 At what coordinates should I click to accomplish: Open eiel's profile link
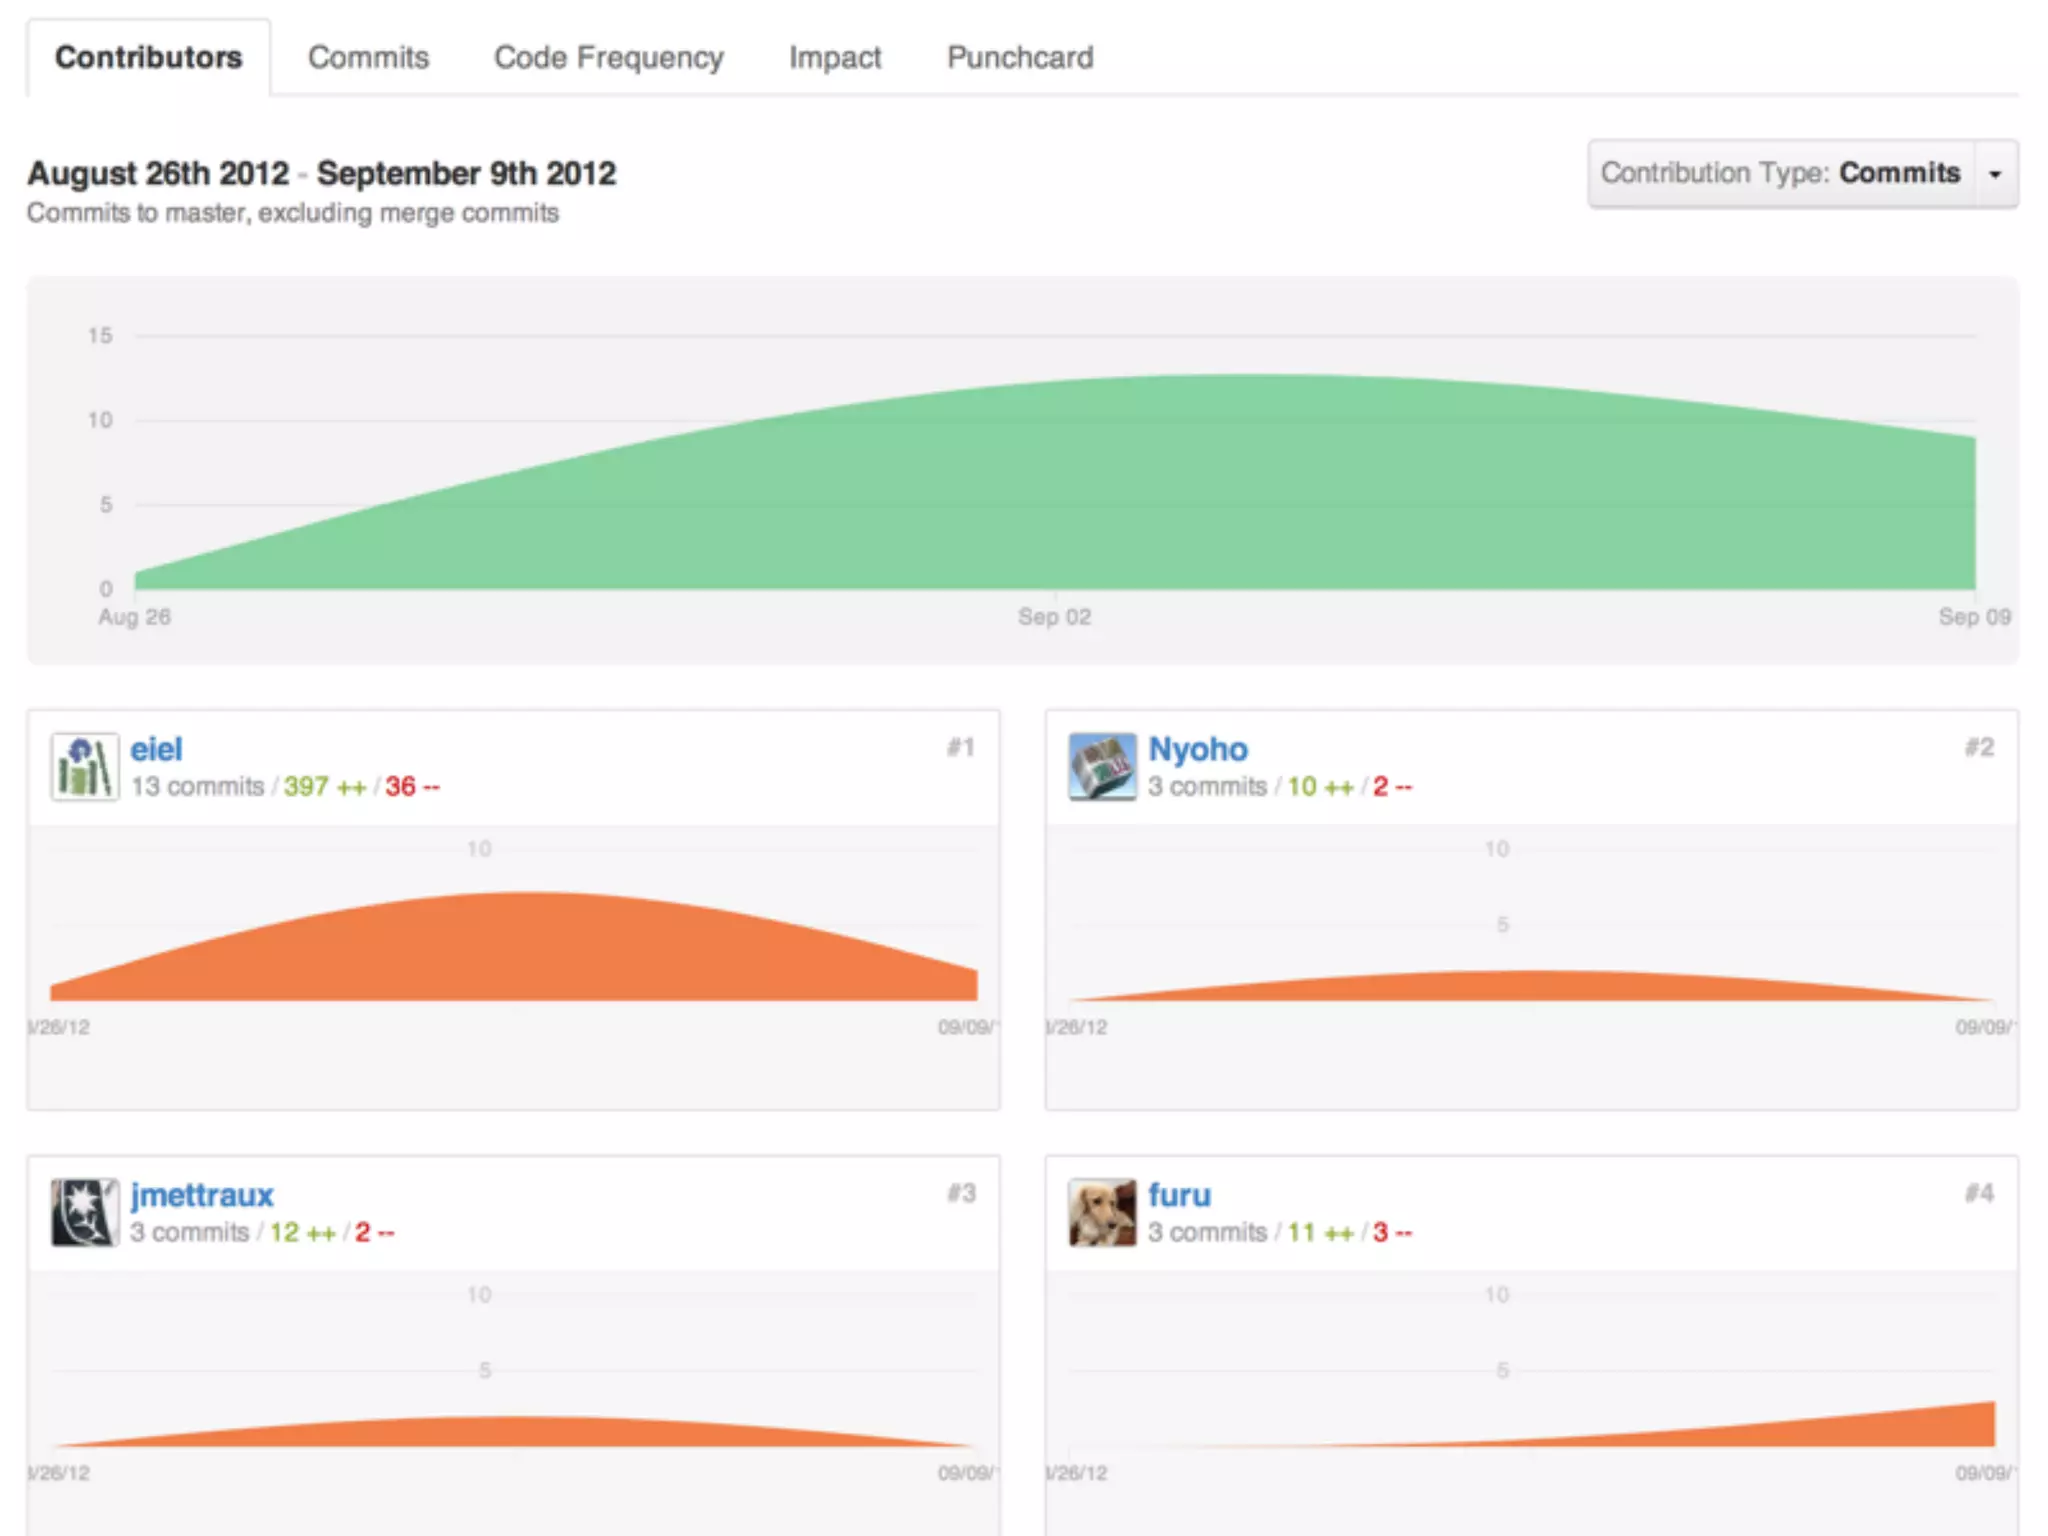pyautogui.click(x=156, y=749)
